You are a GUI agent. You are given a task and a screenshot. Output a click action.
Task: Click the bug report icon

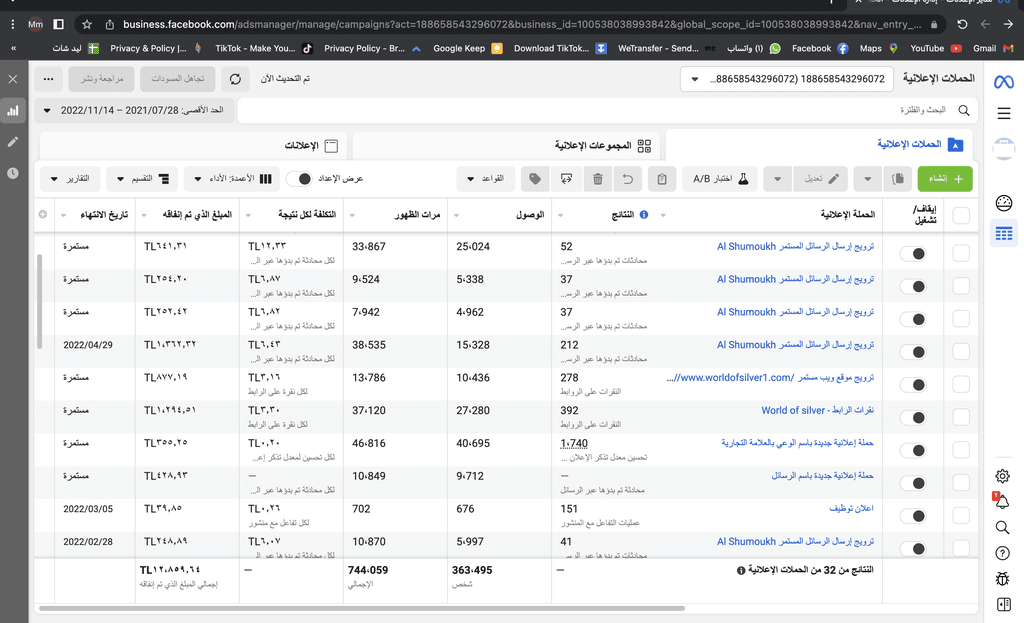[1002, 579]
